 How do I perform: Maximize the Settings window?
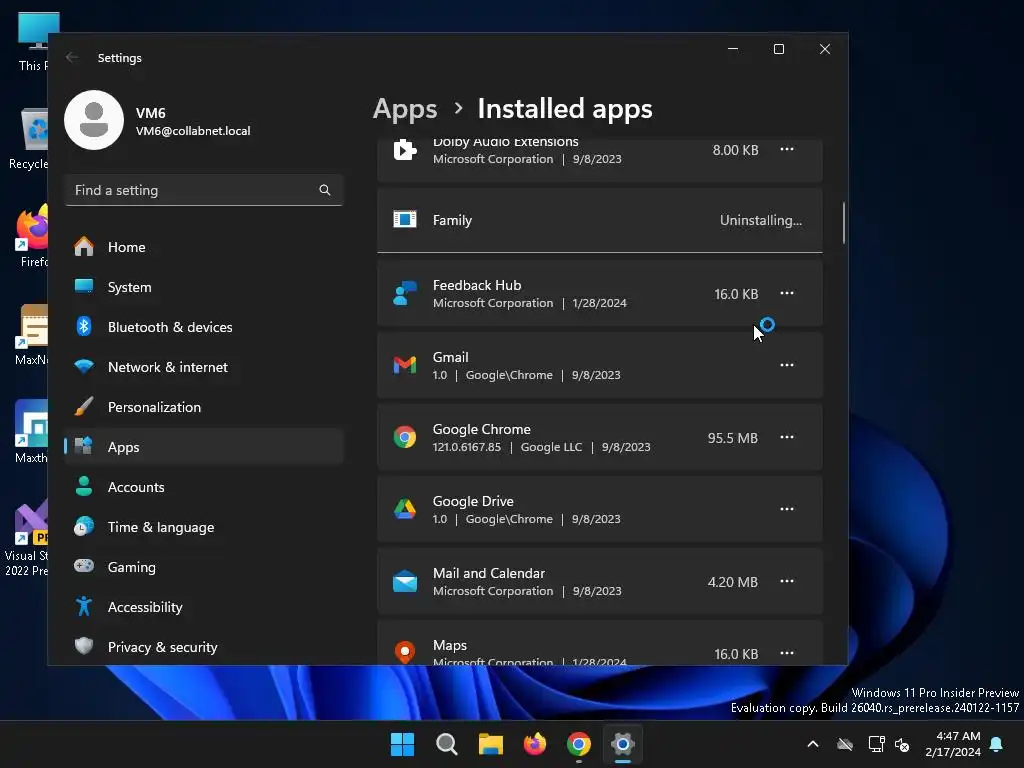pos(778,49)
